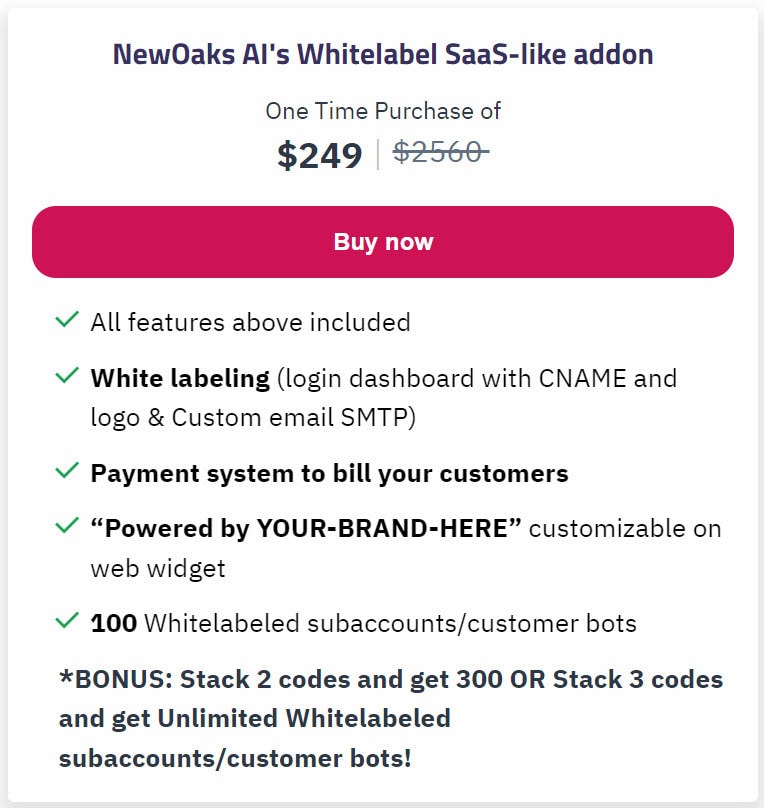Screen dimensions: 764x808
Task: Click the crossed-out $2560 original price
Action: 440,153
